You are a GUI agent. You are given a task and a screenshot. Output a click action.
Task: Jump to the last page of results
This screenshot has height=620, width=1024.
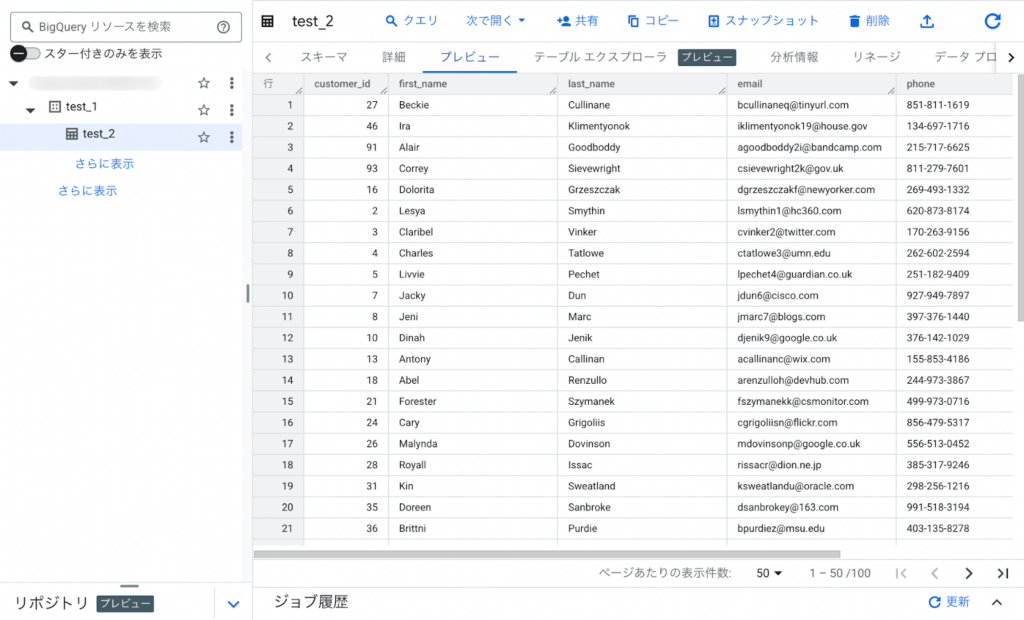click(x=1002, y=573)
